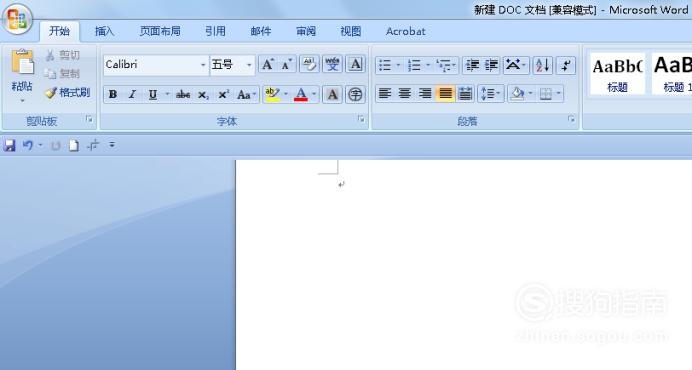The height and width of the screenshot is (370, 692).
Task: Apply subscript x₂ formatting
Action: 203,94
